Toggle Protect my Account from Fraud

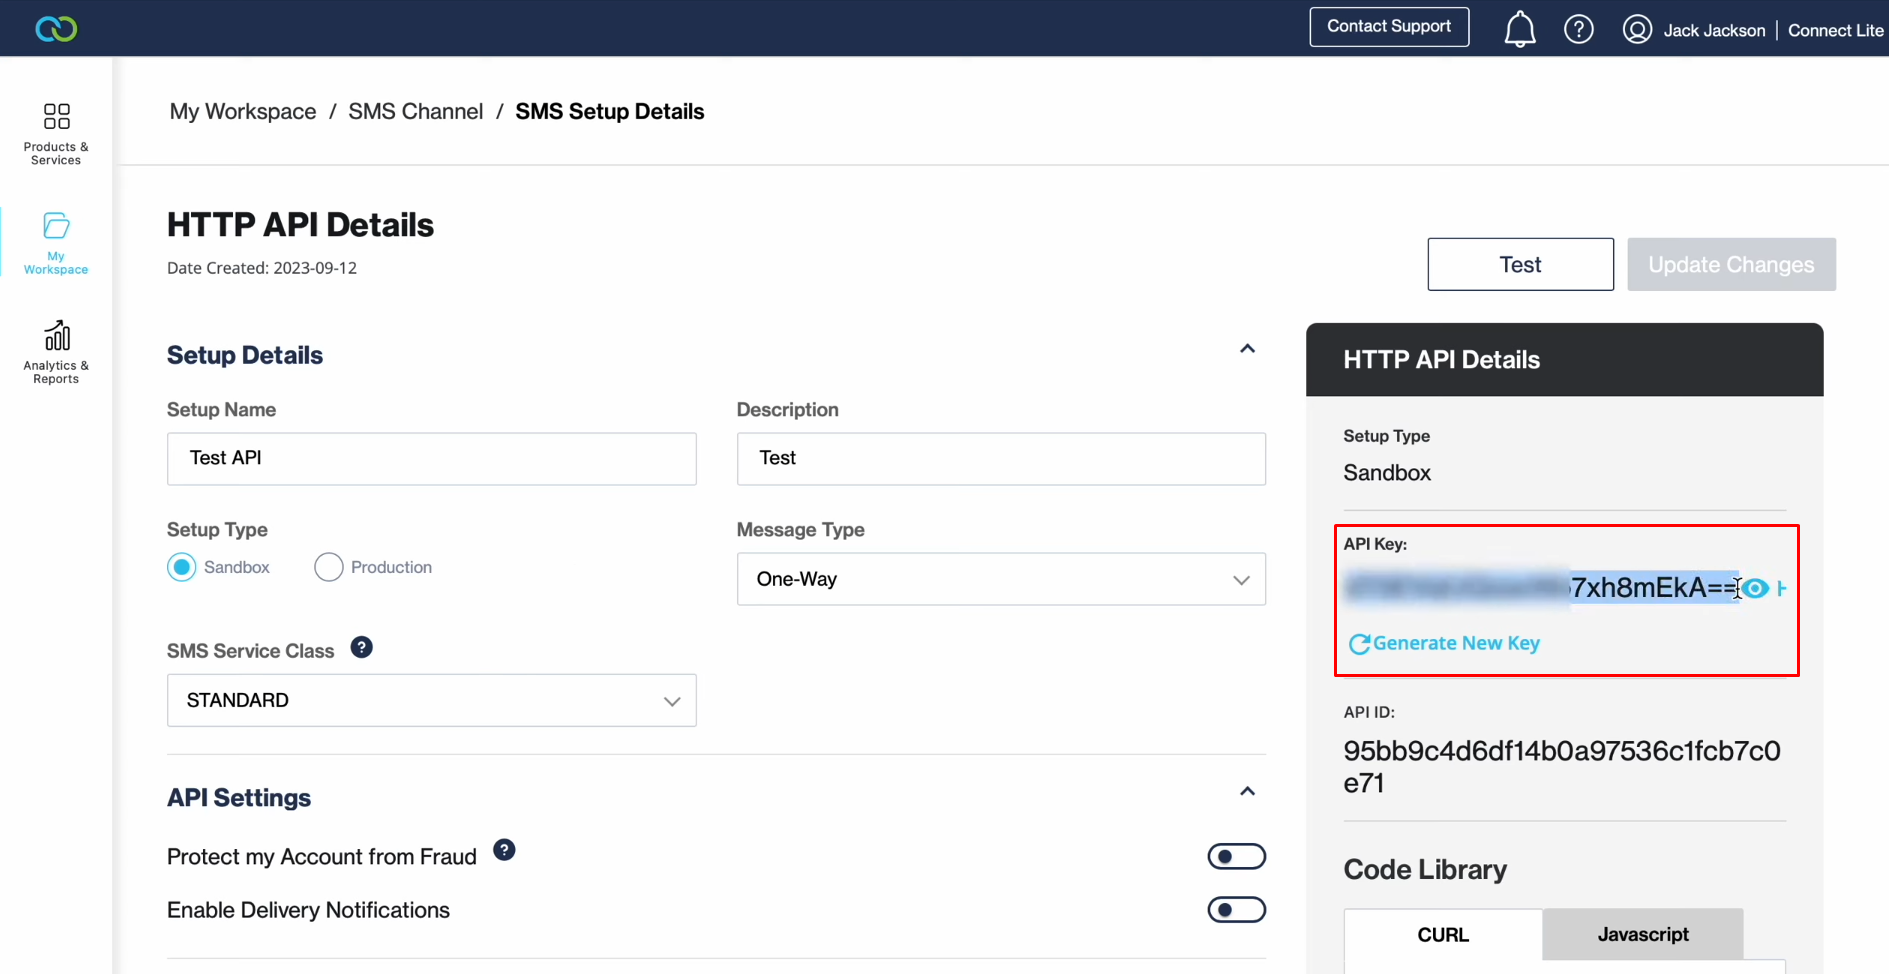pos(1237,856)
